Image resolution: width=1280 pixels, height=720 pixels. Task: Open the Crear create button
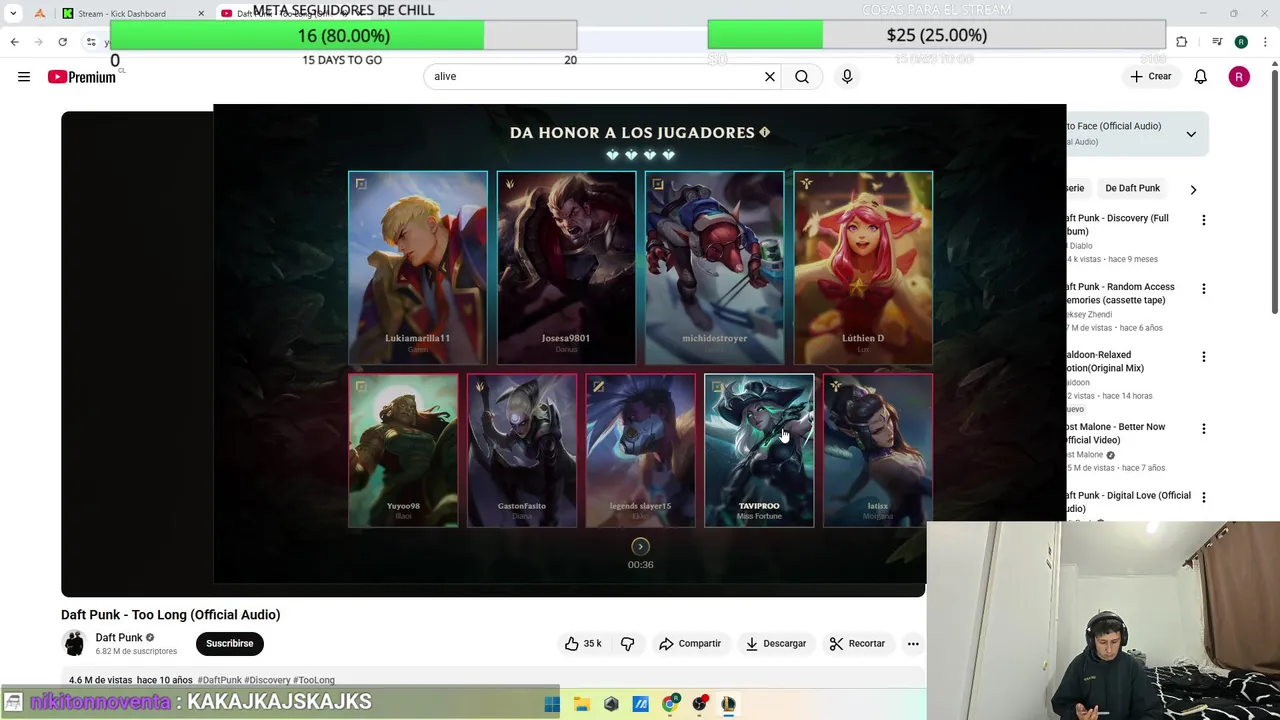click(1150, 77)
